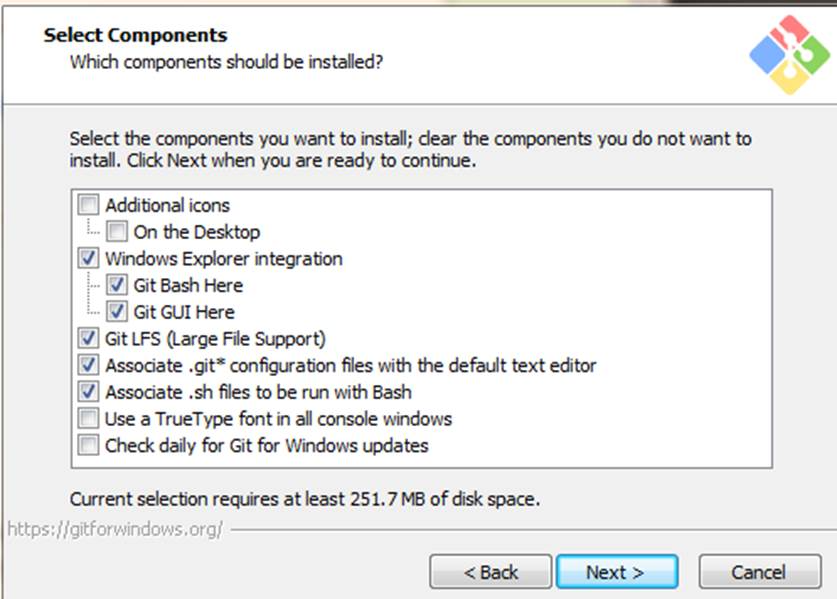Click the Git for Windows logo icon
Viewport: 837px width, 599px height.
click(789, 54)
